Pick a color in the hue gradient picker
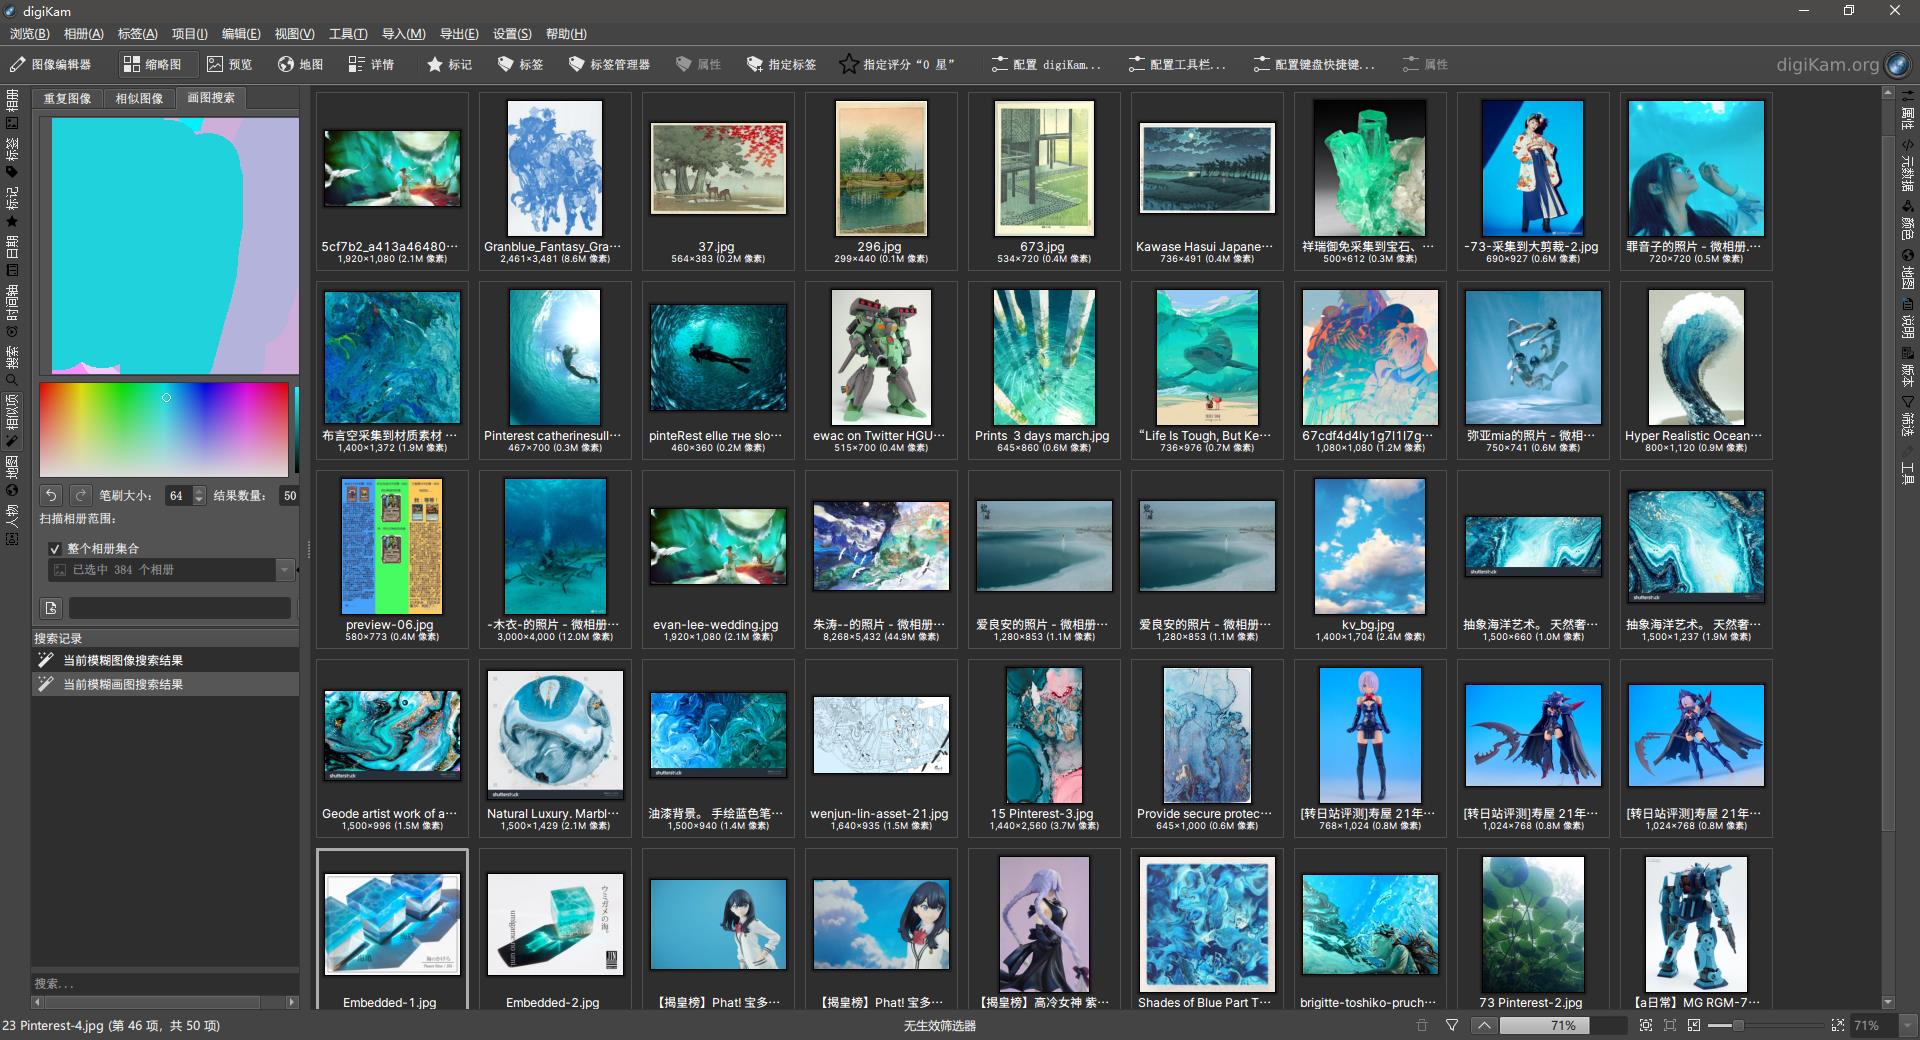Image resolution: width=1920 pixels, height=1040 pixels. click(x=164, y=430)
